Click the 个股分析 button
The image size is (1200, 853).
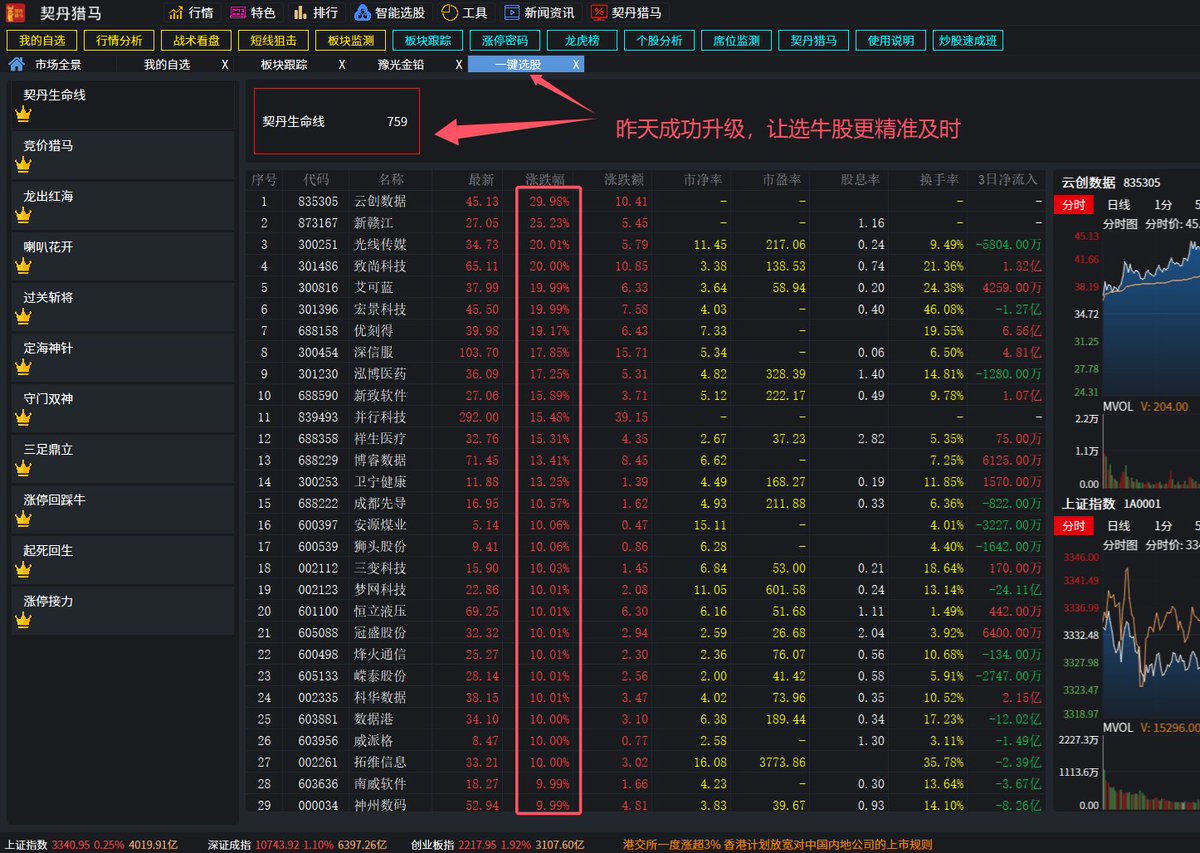[659, 41]
